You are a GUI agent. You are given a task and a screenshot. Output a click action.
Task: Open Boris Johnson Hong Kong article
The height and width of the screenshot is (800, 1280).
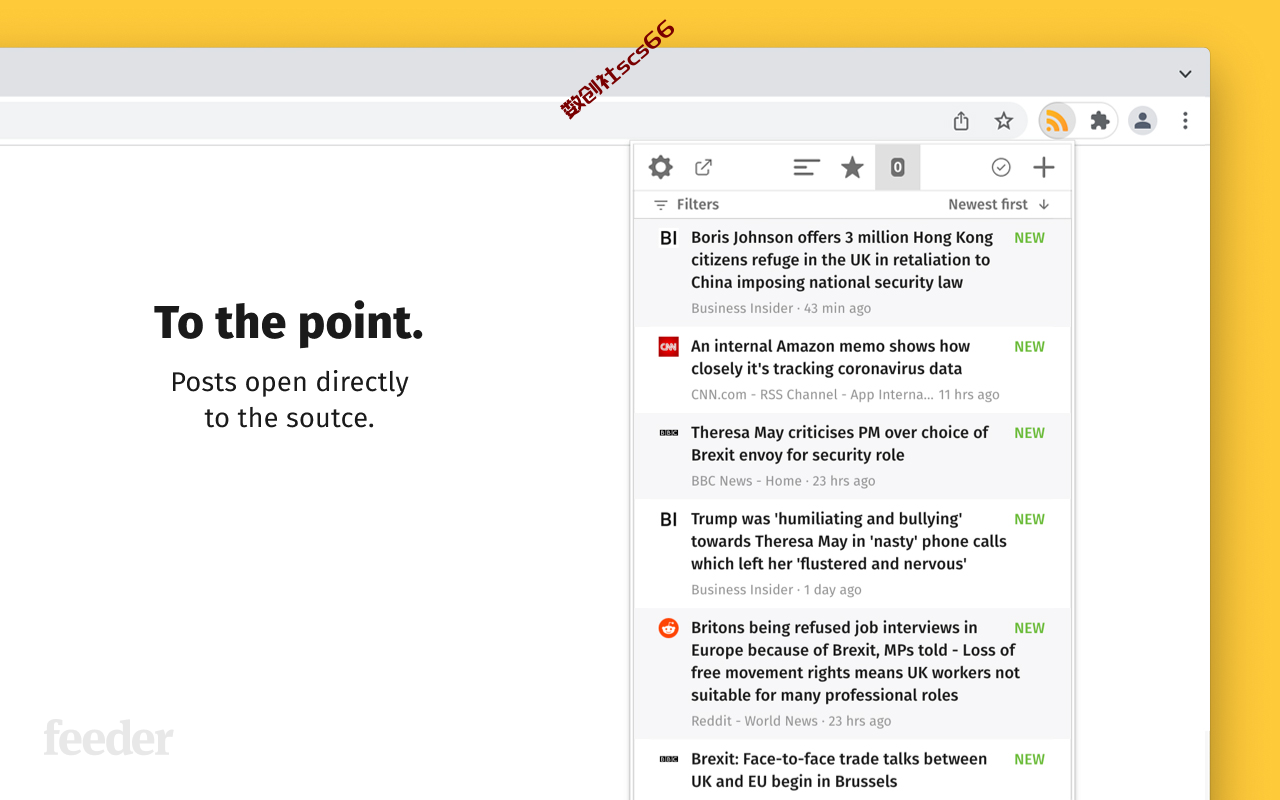[852, 272]
